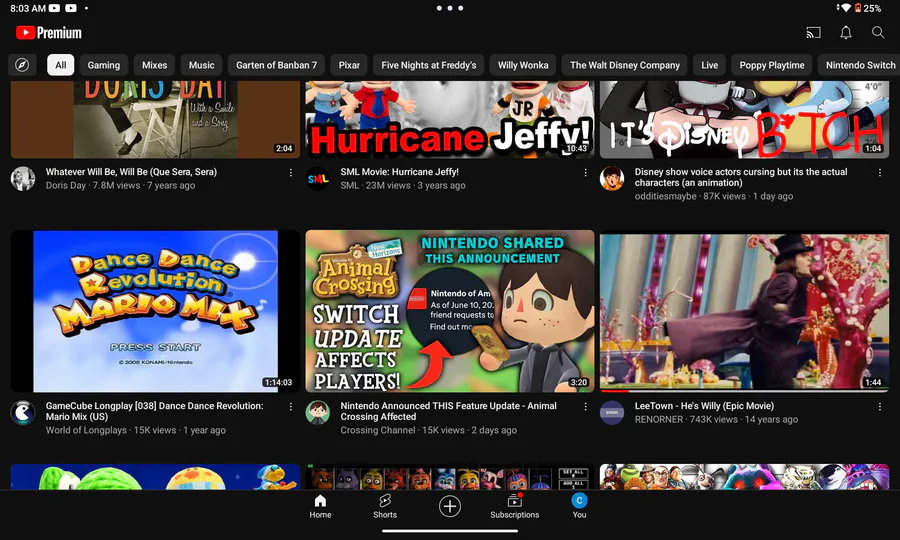Viewport: 900px width, 540px height.
Task: Select Garten of Banban 7 chip
Action: point(276,65)
